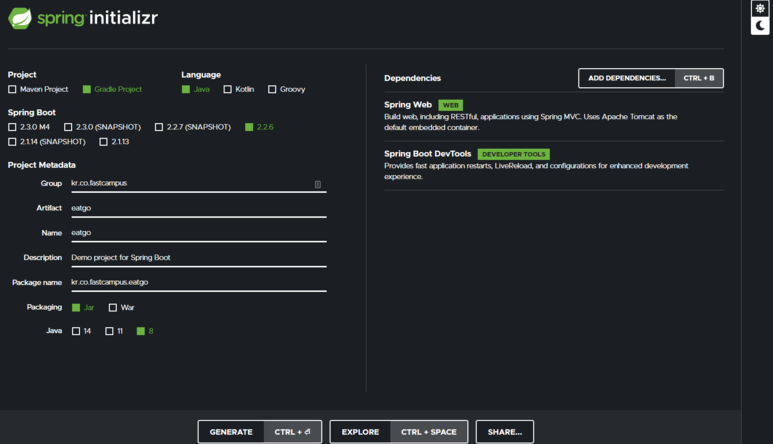Click the Spring Initializr leaf logo
Screen dimensions: 773x444
coord(19,18)
